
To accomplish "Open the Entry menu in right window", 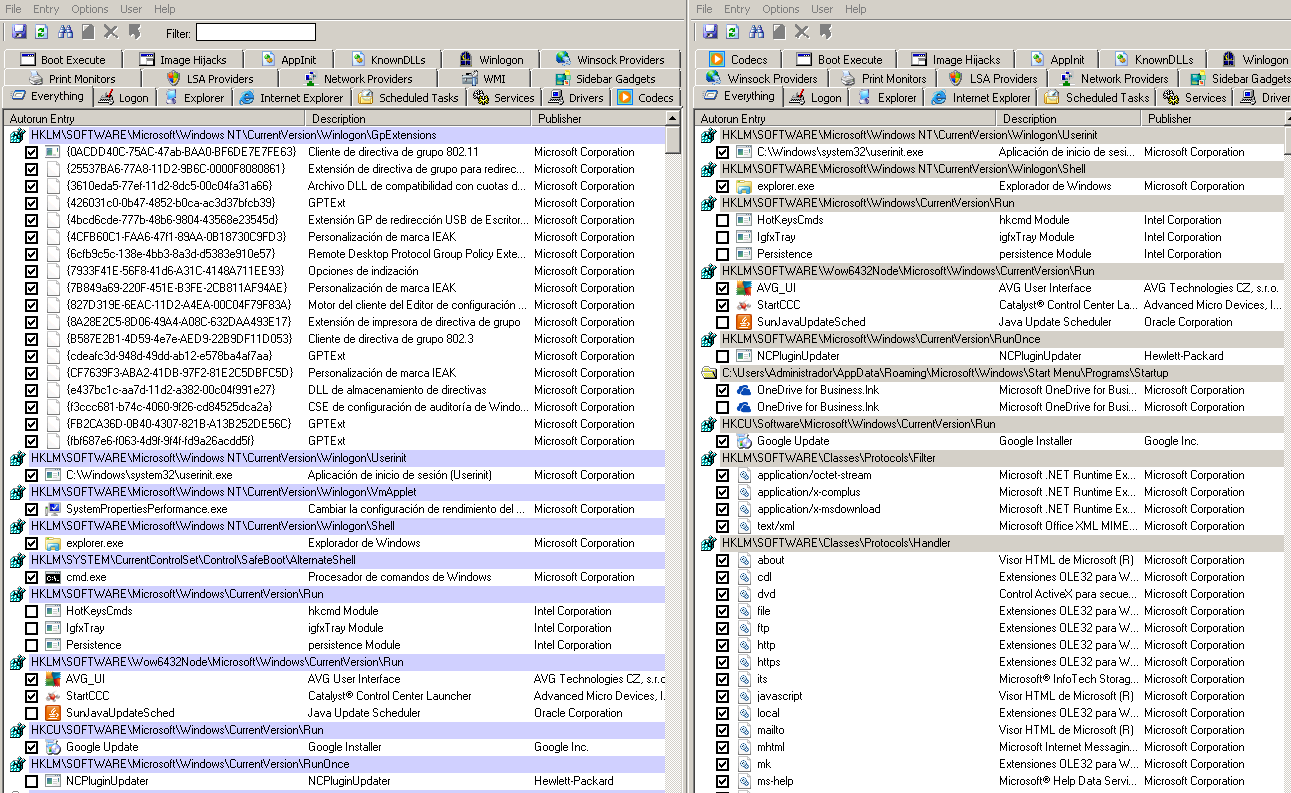I will coord(737,9).
